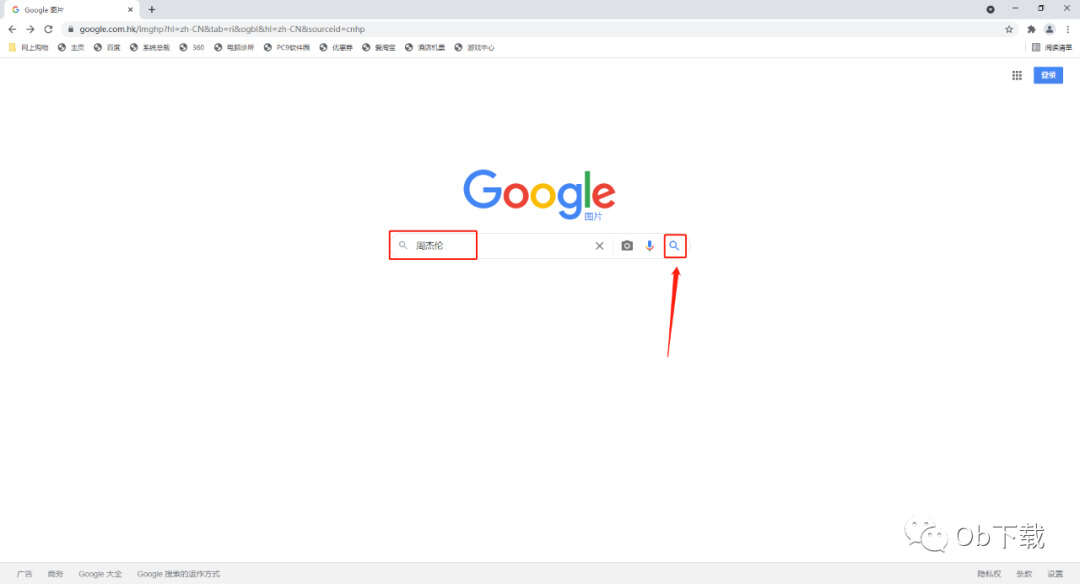
Task: Bookmark this page with the star
Action: 1009,29
